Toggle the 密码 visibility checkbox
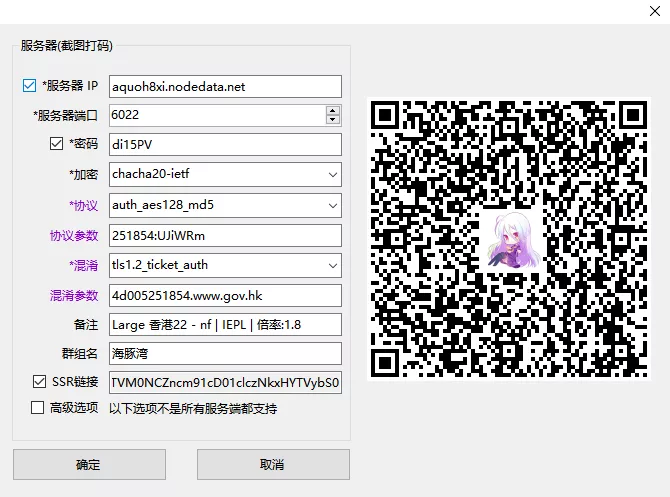This screenshot has height=497, width=670. coord(56,143)
